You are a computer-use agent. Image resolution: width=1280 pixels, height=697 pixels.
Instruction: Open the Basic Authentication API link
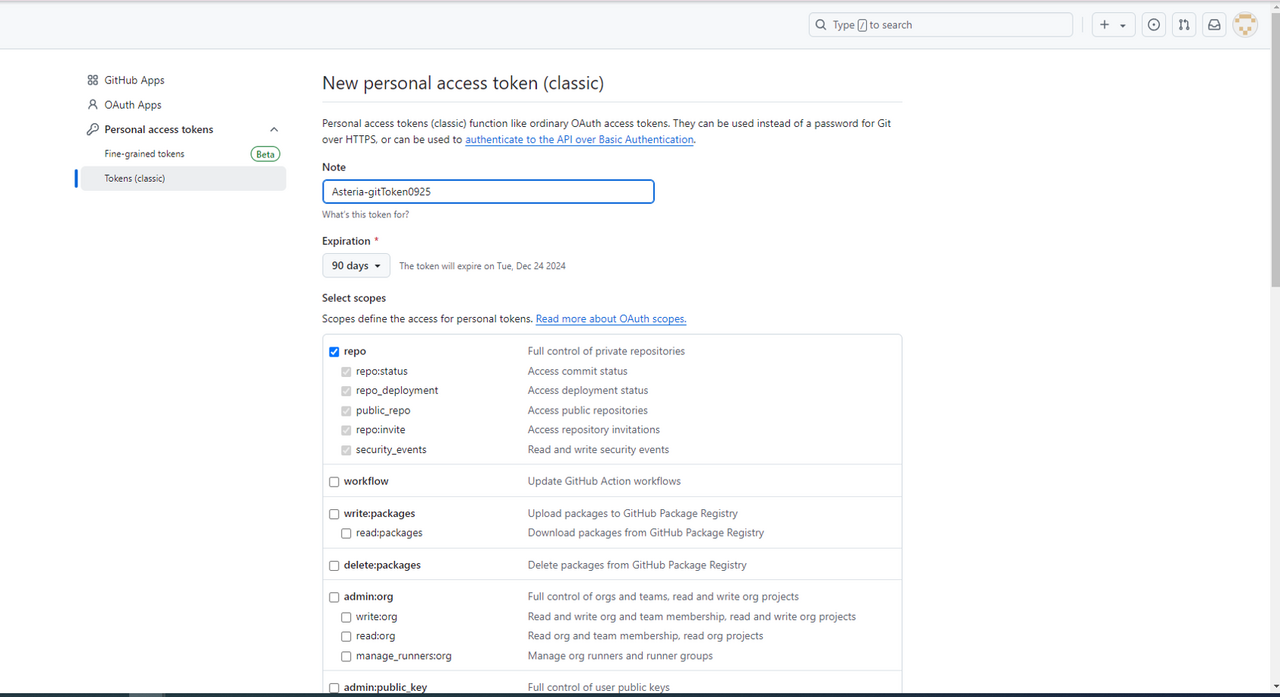[x=579, y=140]
